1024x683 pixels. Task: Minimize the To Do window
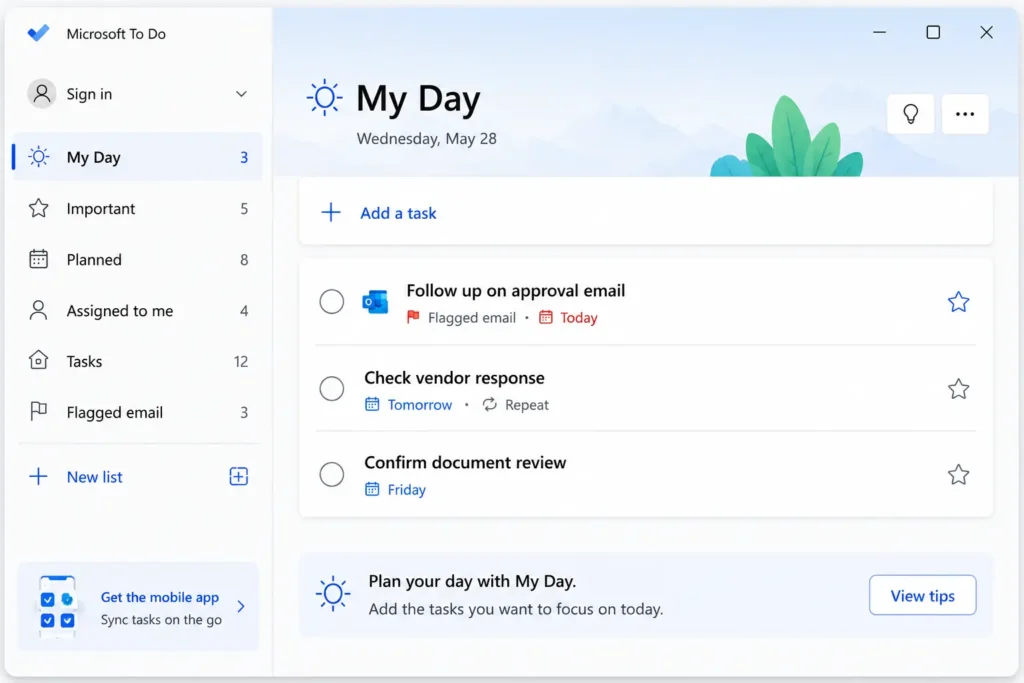(880, 32)
